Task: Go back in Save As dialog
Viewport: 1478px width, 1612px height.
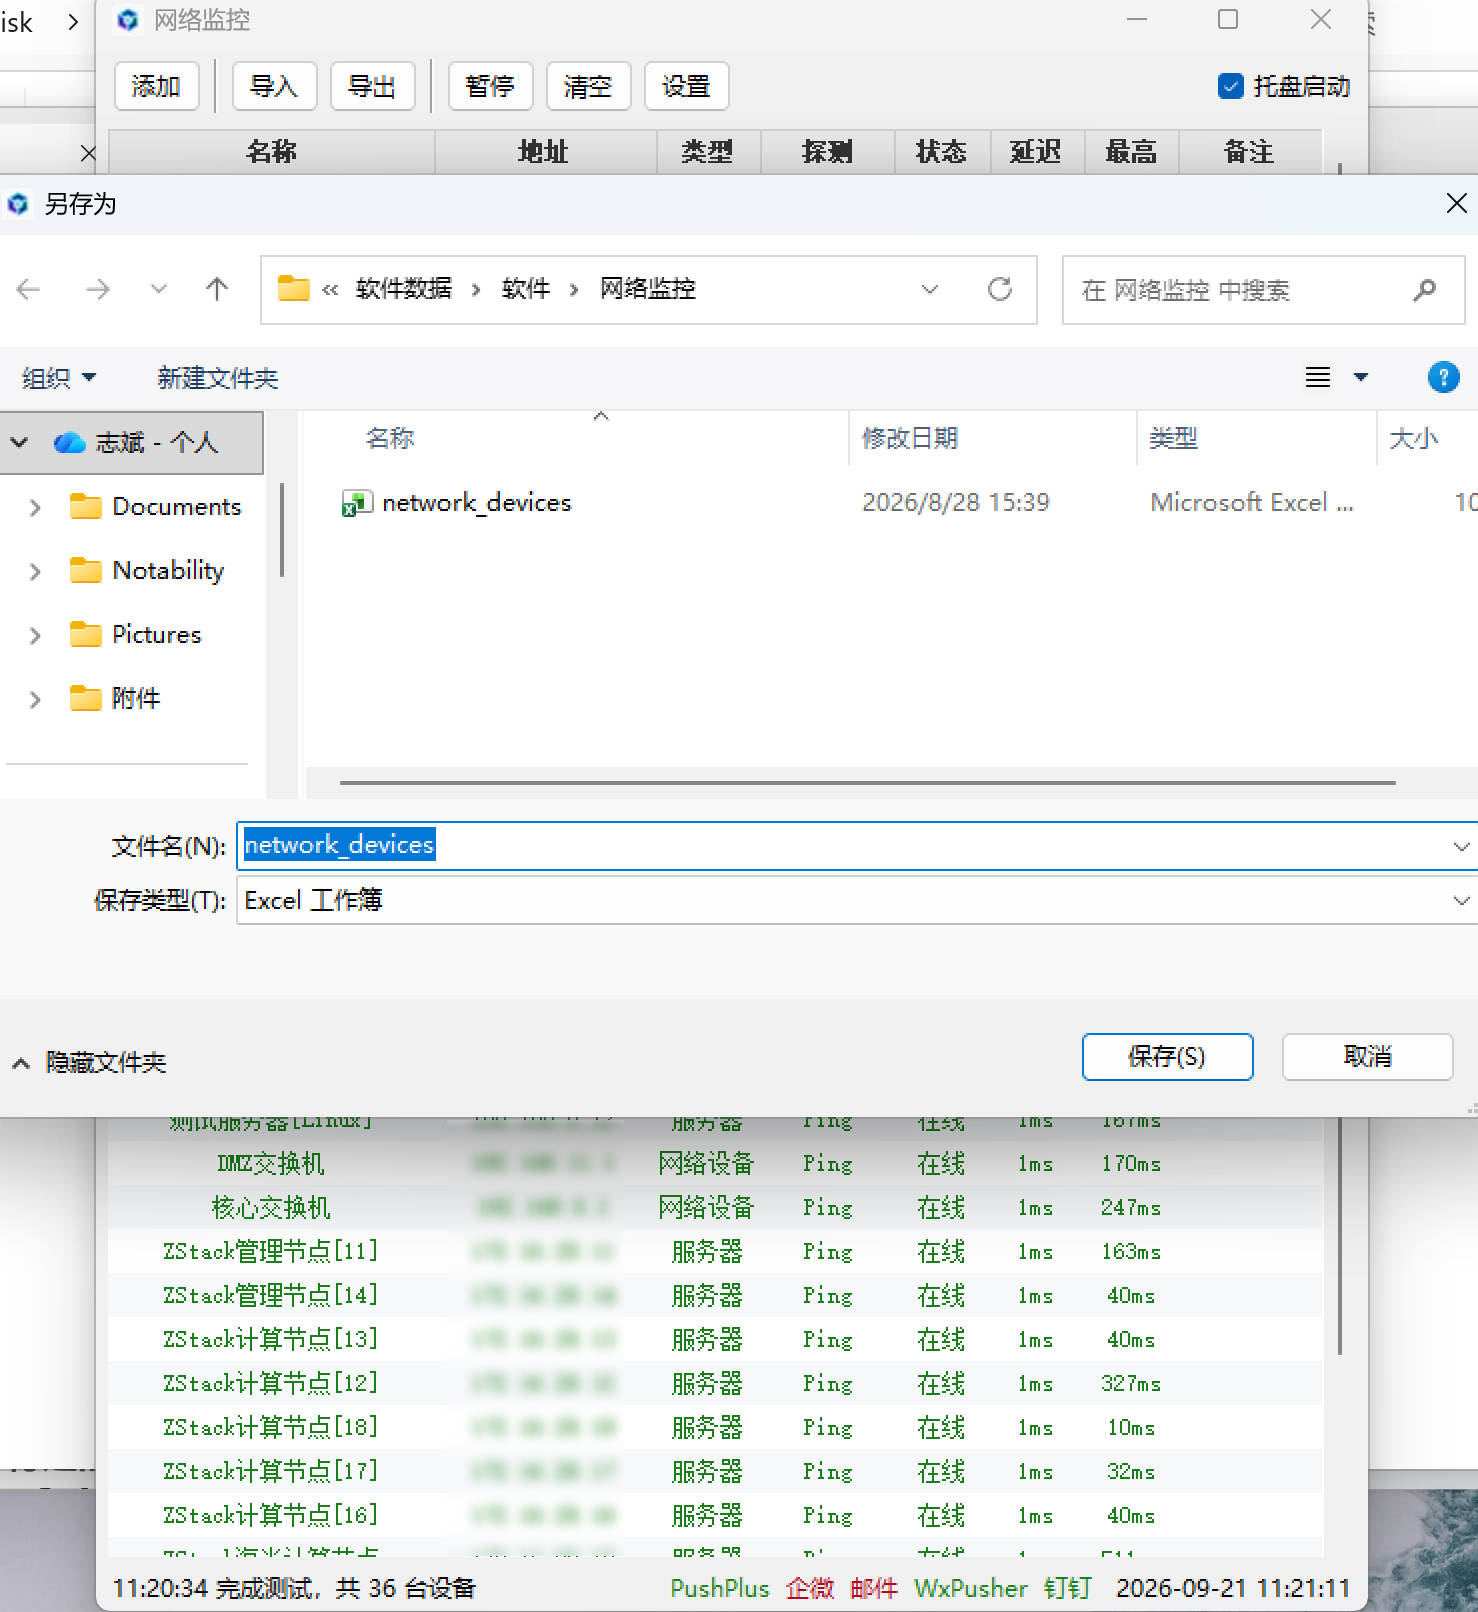Action: click(29, 290)
